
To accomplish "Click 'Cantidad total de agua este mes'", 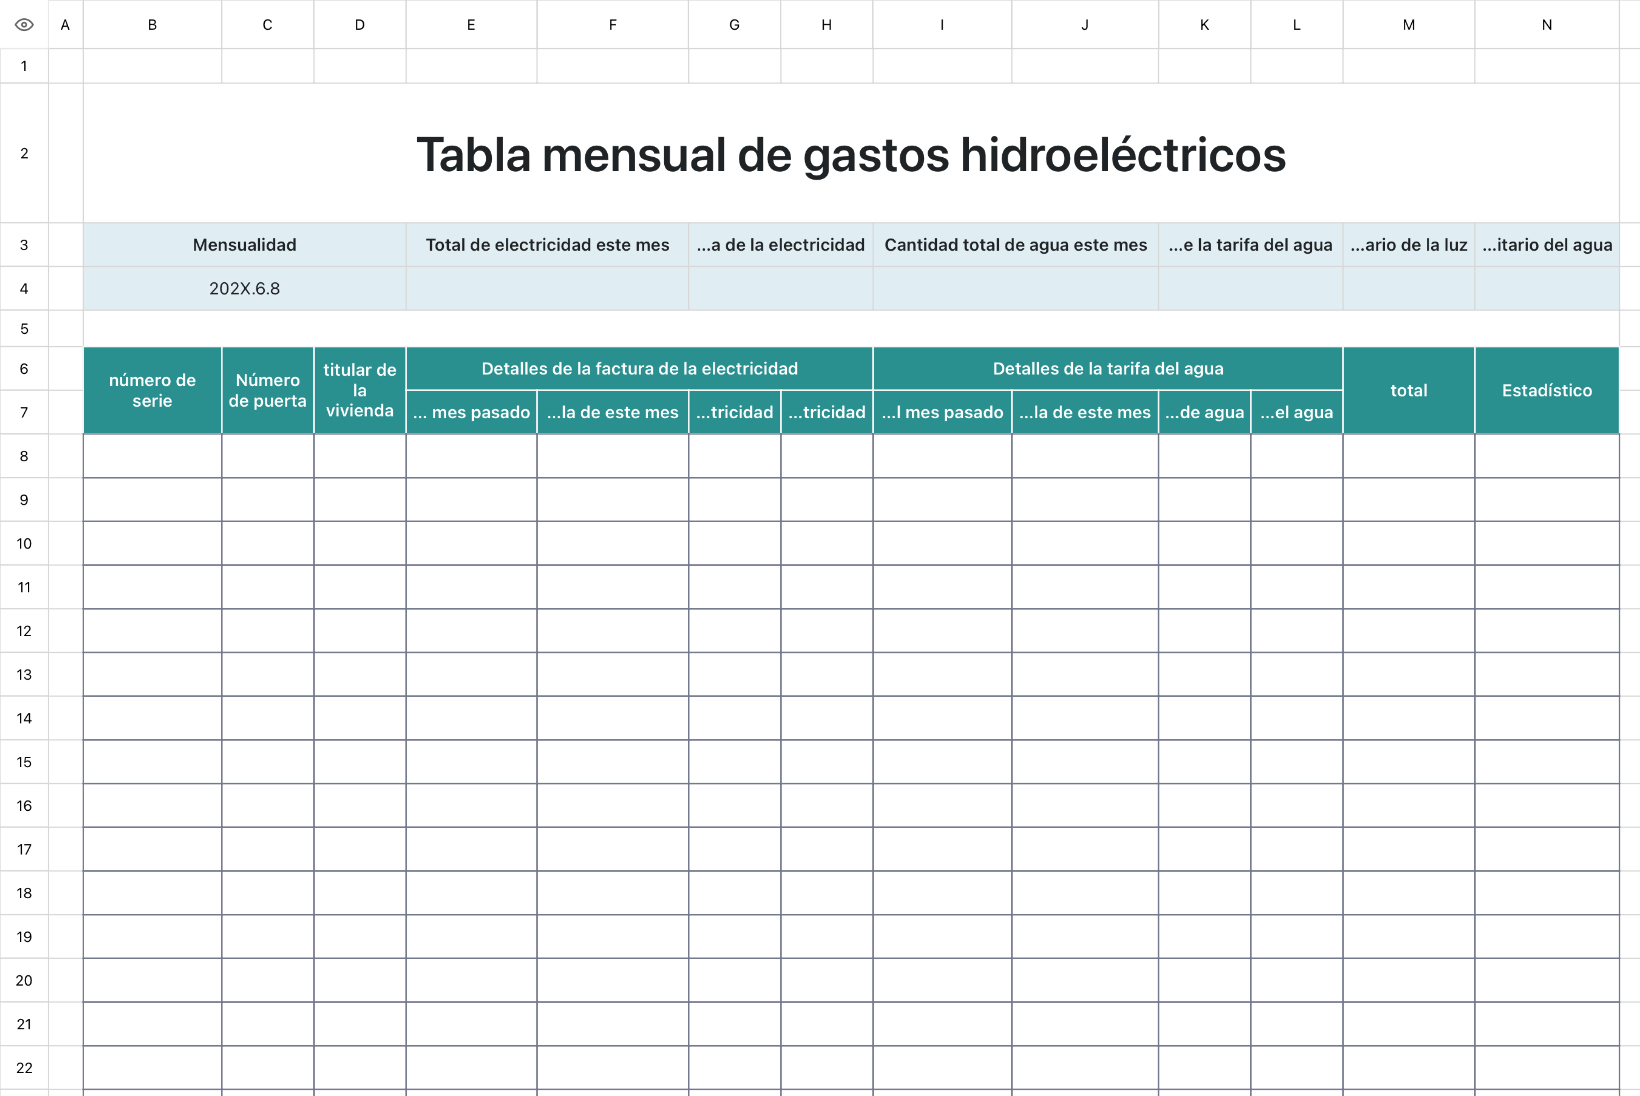I will coord(1016,245).
